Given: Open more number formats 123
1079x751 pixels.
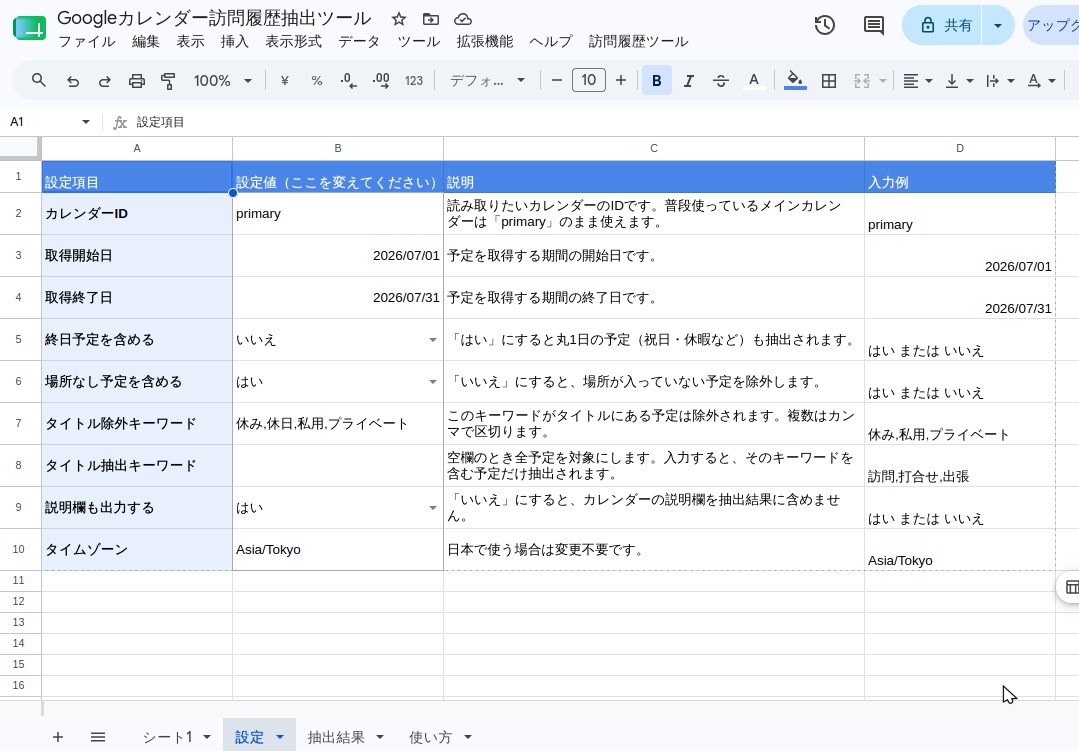Looking at the screenshot, I should 414,81.
